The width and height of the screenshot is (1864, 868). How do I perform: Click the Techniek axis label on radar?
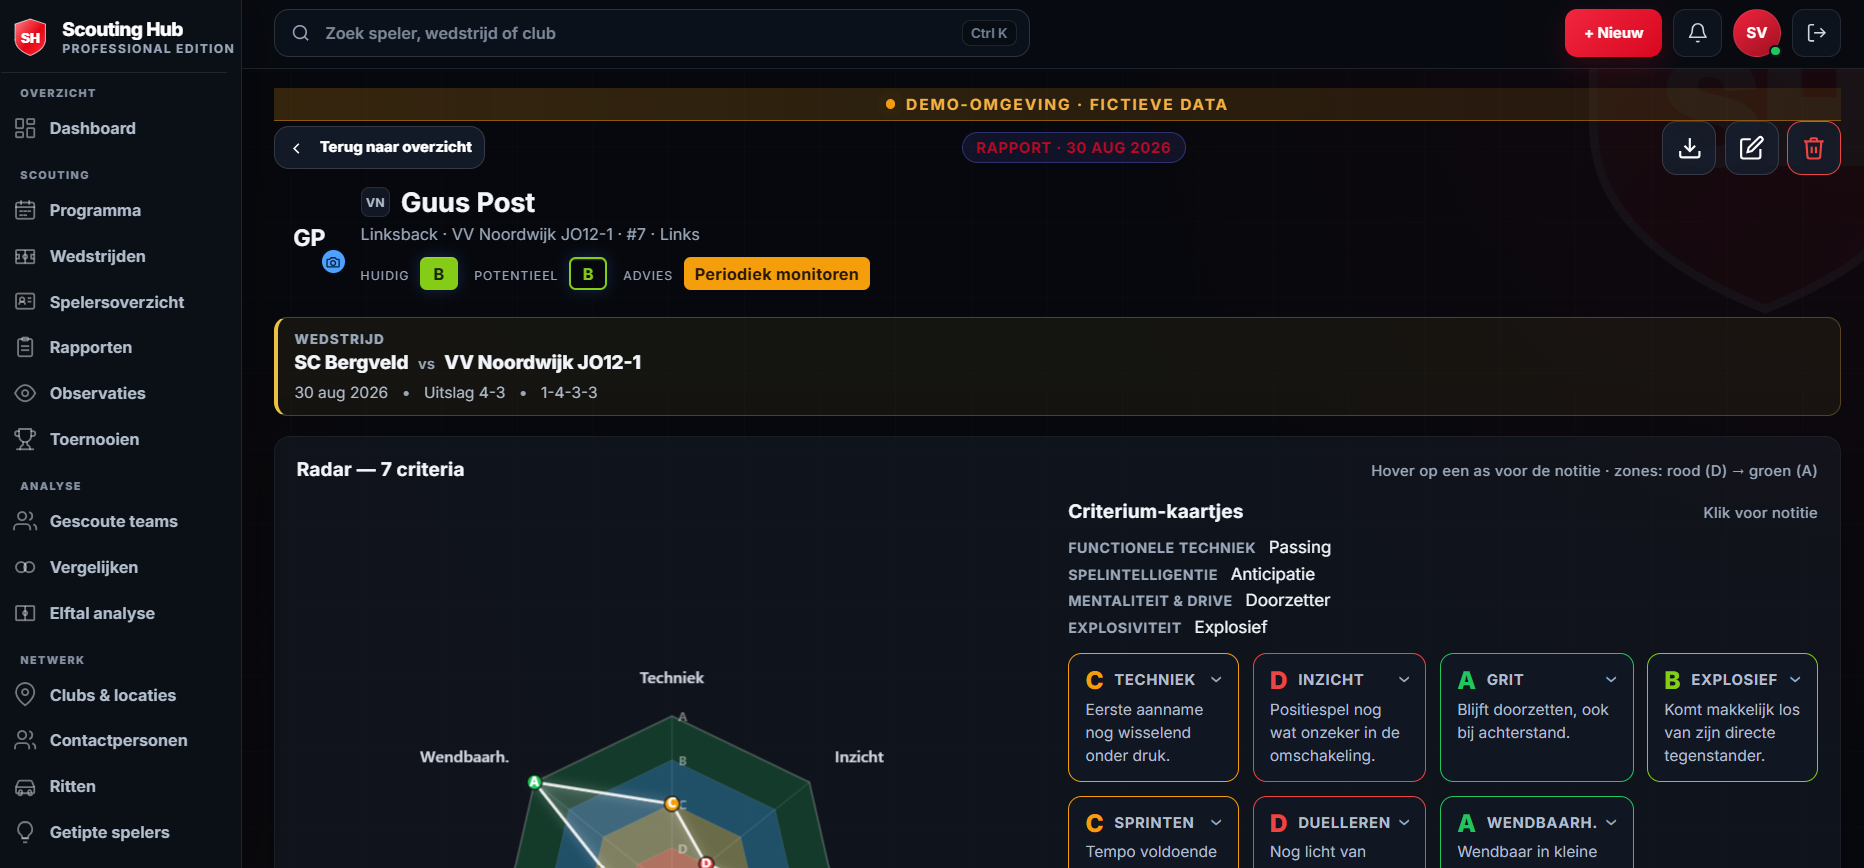click(x=672, y=678)
